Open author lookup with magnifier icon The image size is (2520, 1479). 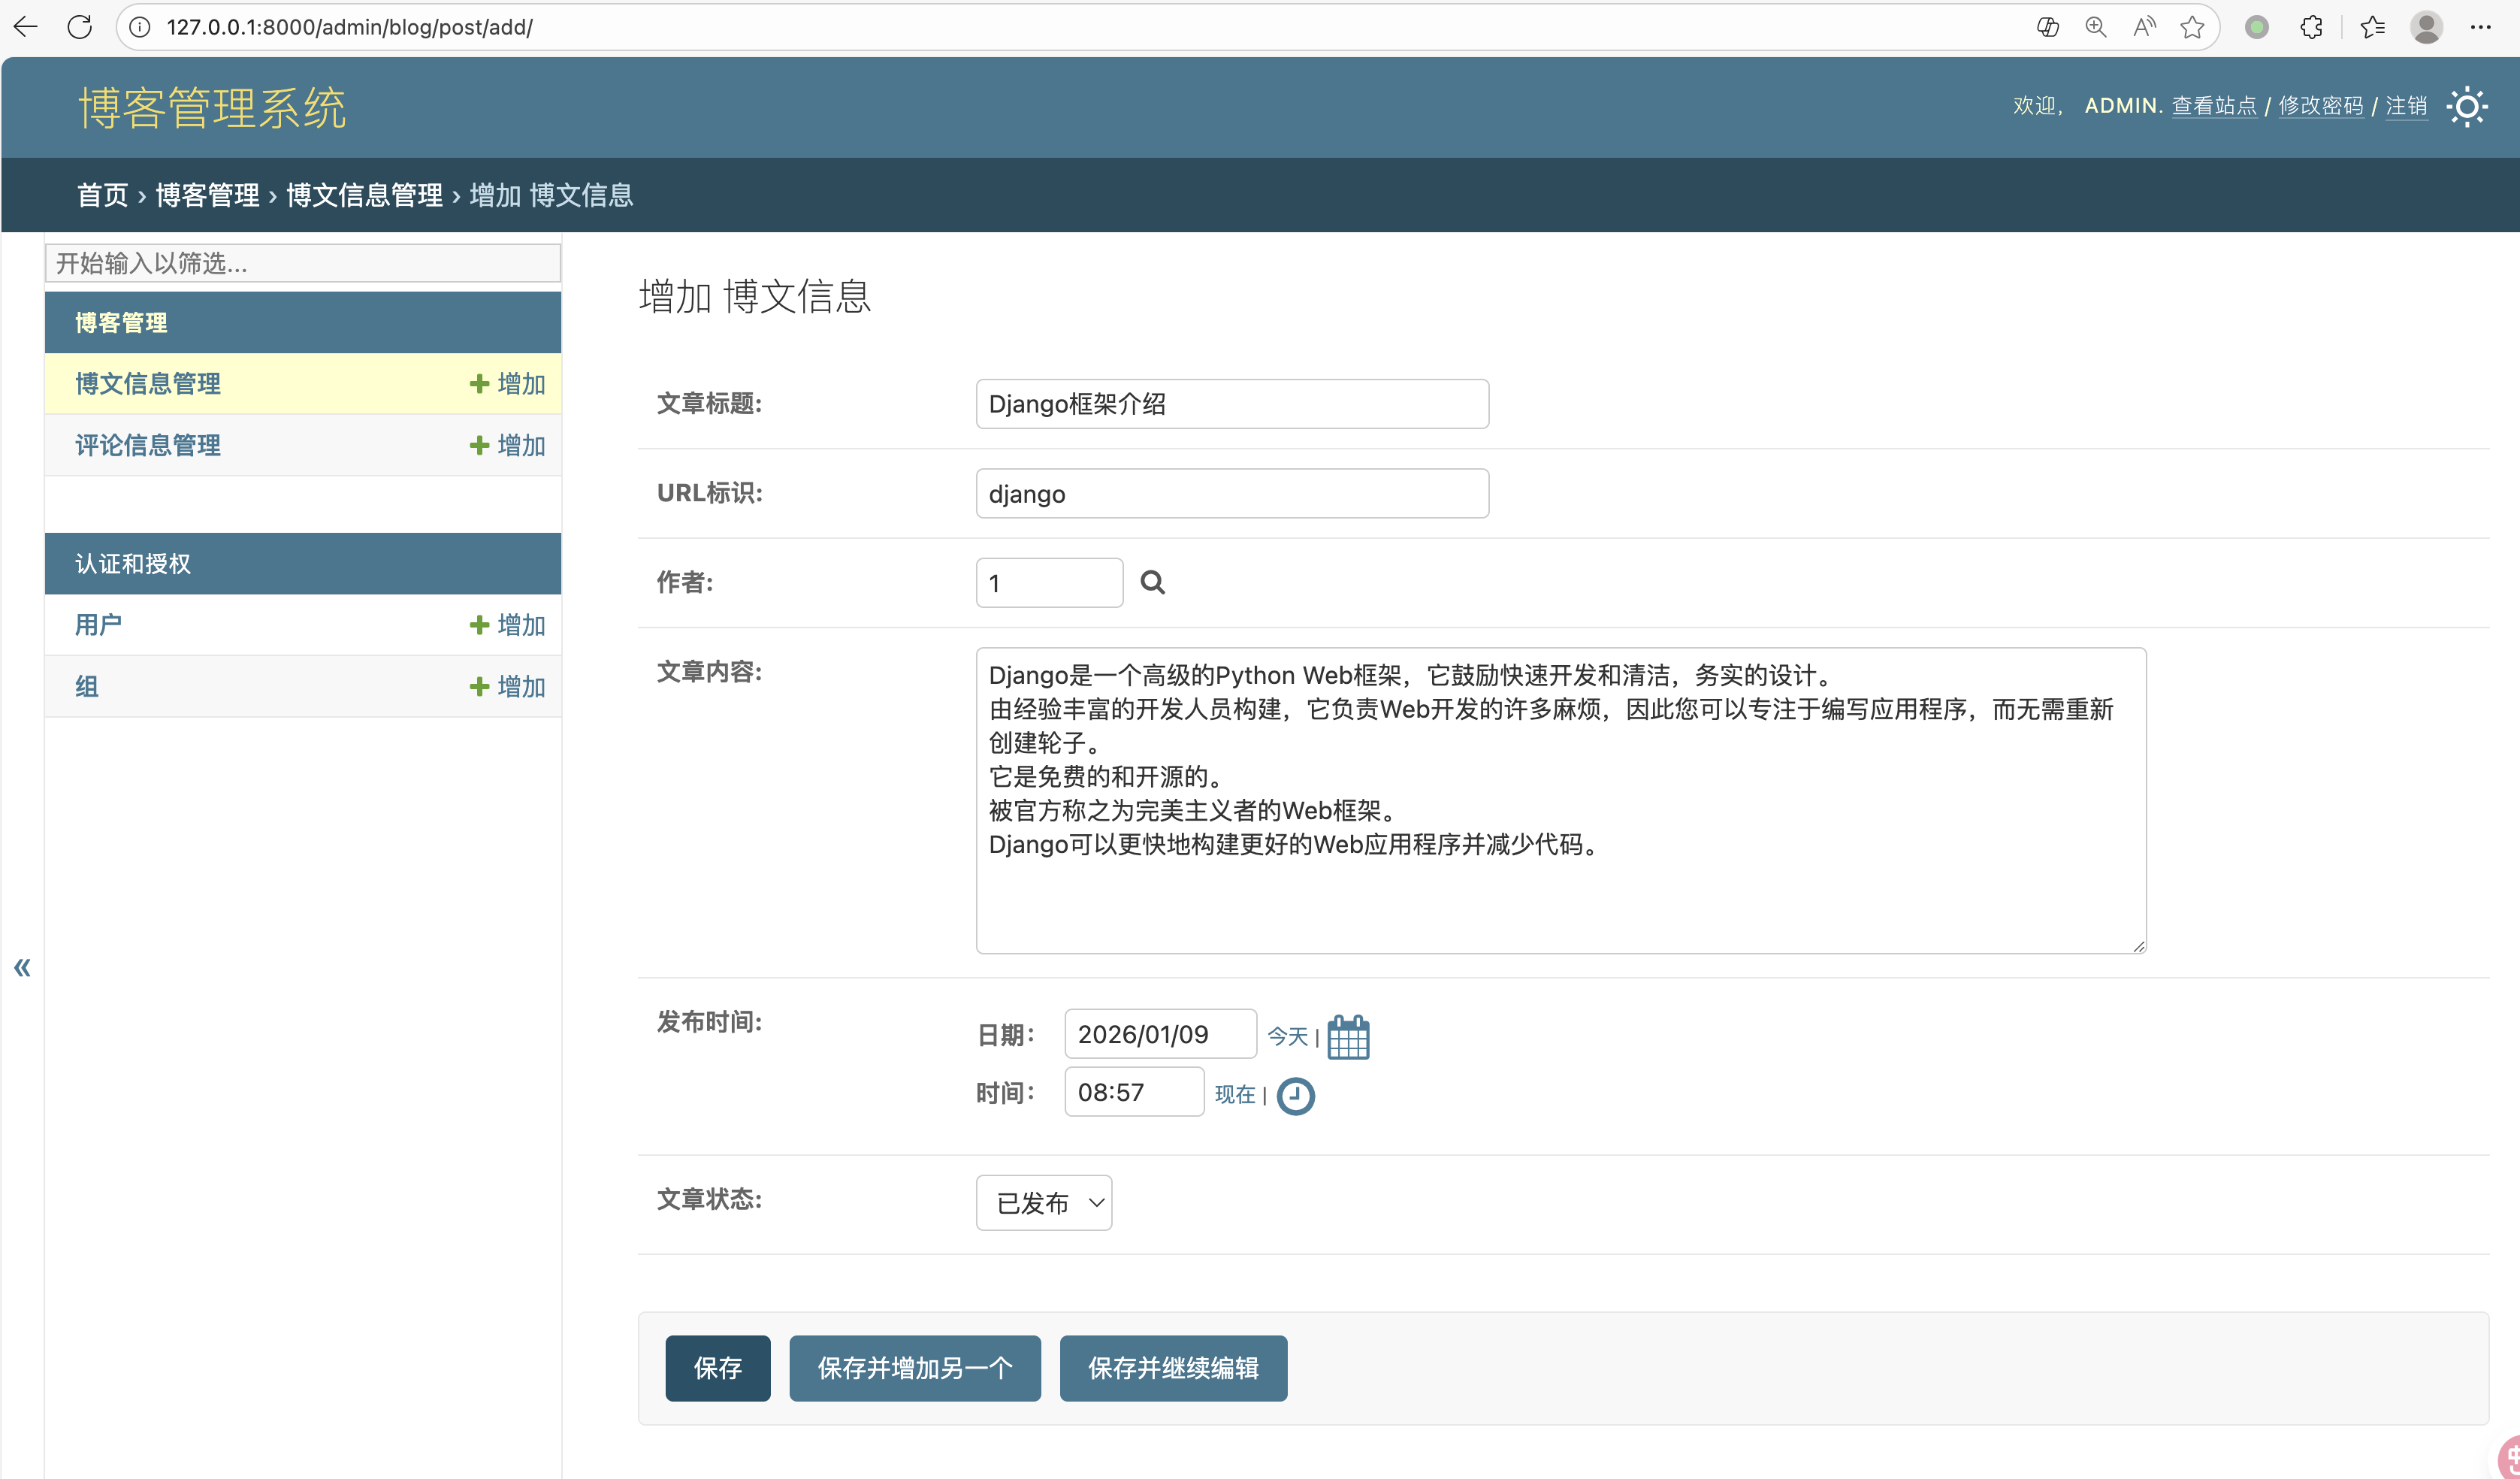coord(1152,582)
